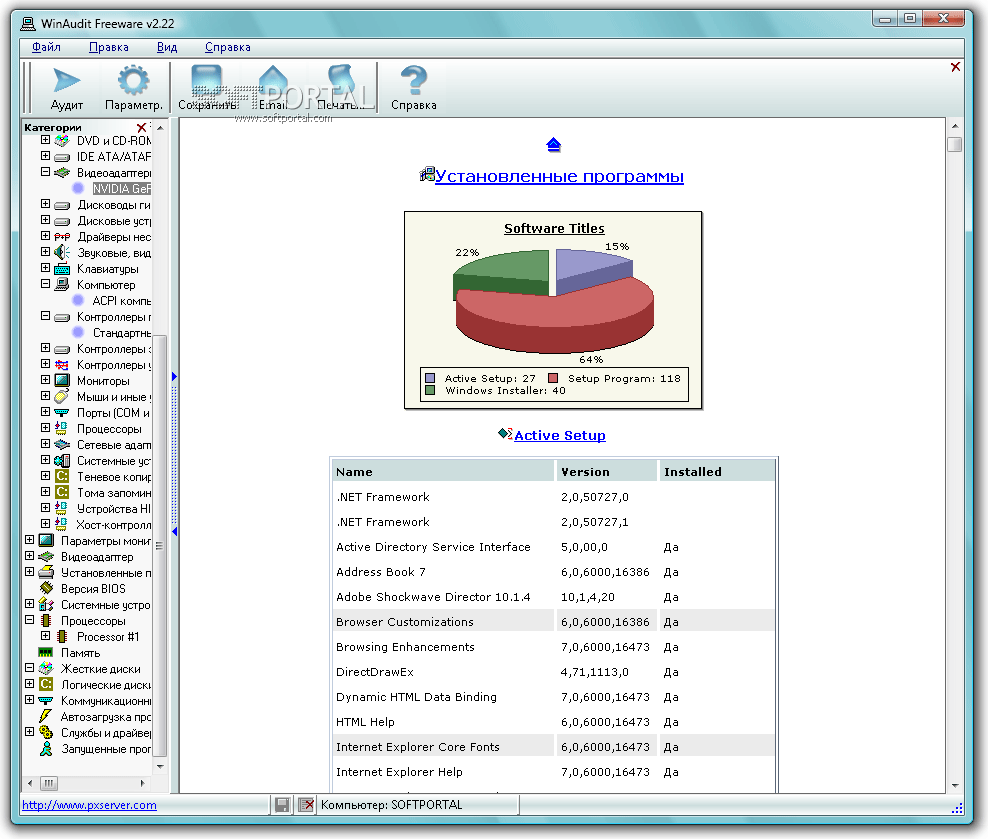Screen dimensions: 988x839
Task: Click the Звуковые speaker icon
Action: tap(62, 253)
